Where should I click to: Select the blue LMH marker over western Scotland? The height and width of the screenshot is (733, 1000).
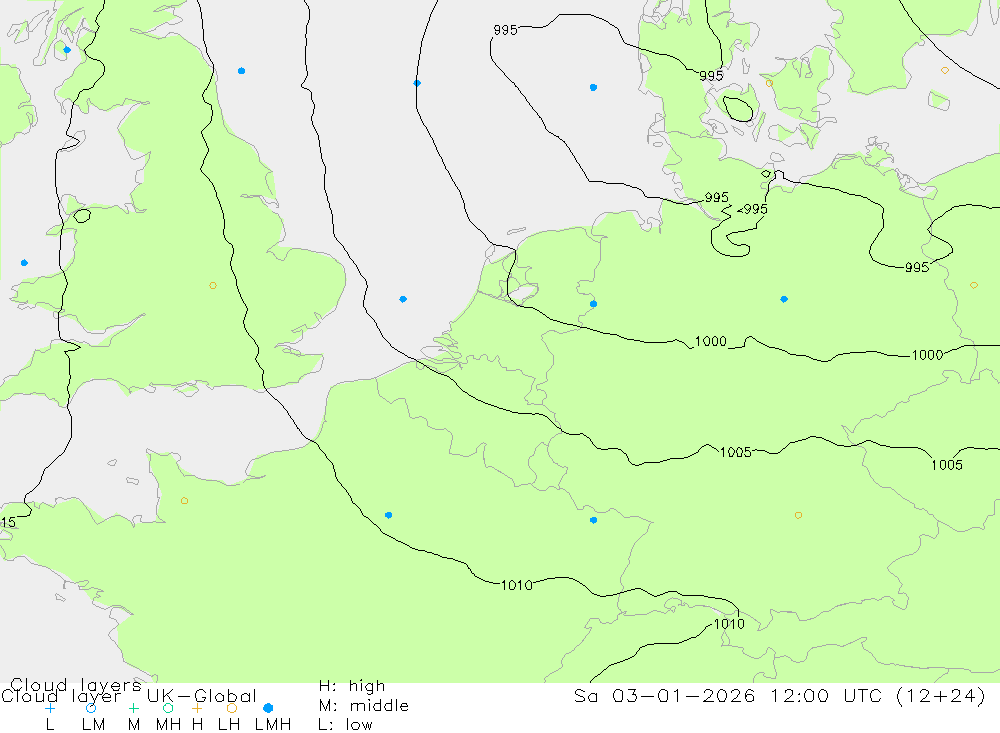coord(67,50)
